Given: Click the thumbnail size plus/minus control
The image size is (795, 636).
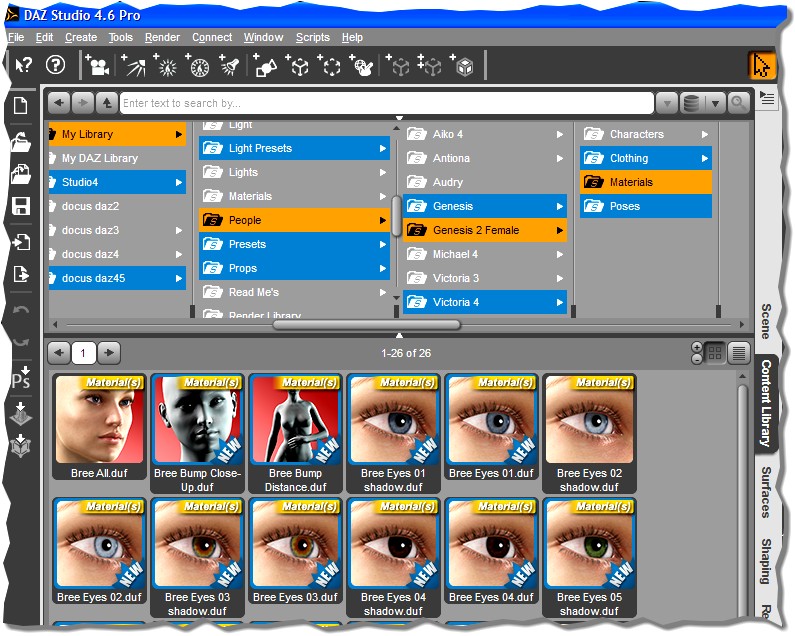Looking at the screenshot, I should [697, 353].
